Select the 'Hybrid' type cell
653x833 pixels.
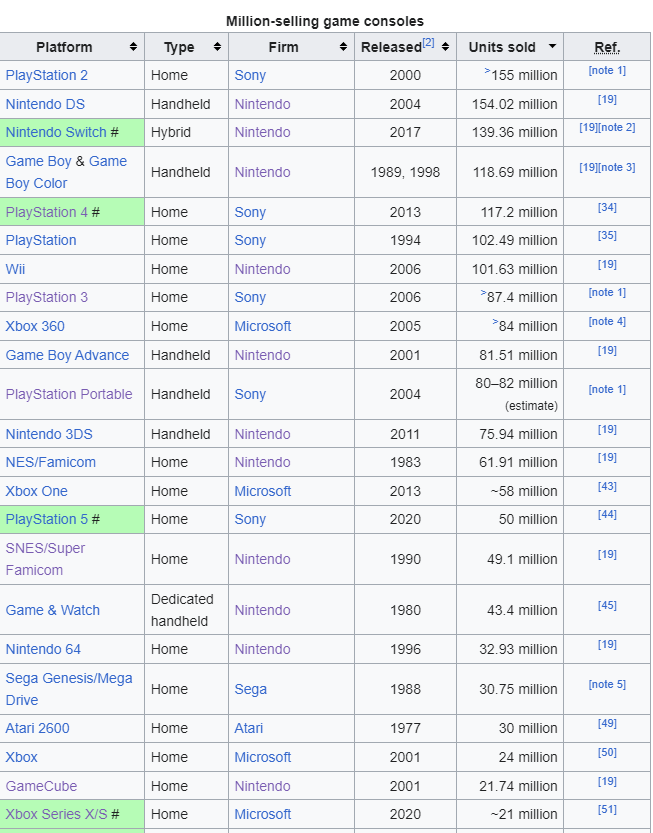186,132
